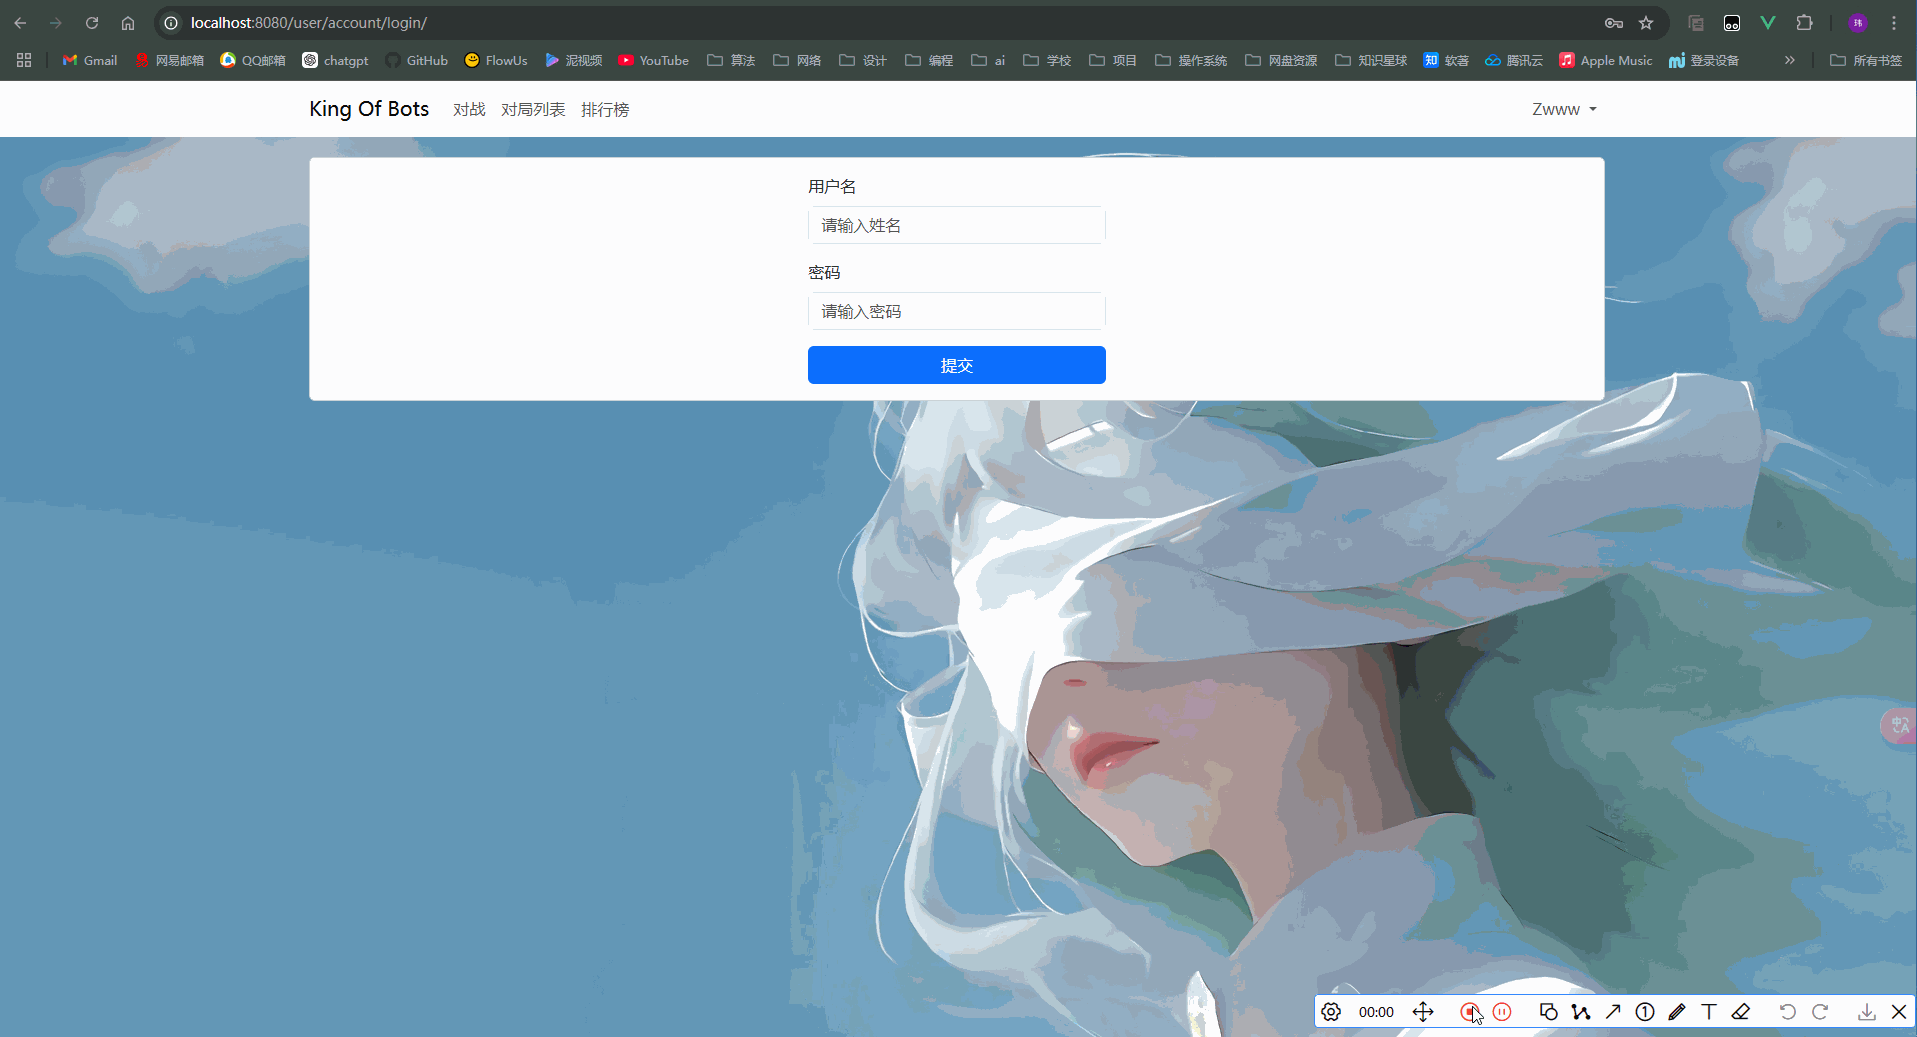The image size is (1917, 1037).
Task: Open the chatgpt bookmark
Action: (336, 60)
